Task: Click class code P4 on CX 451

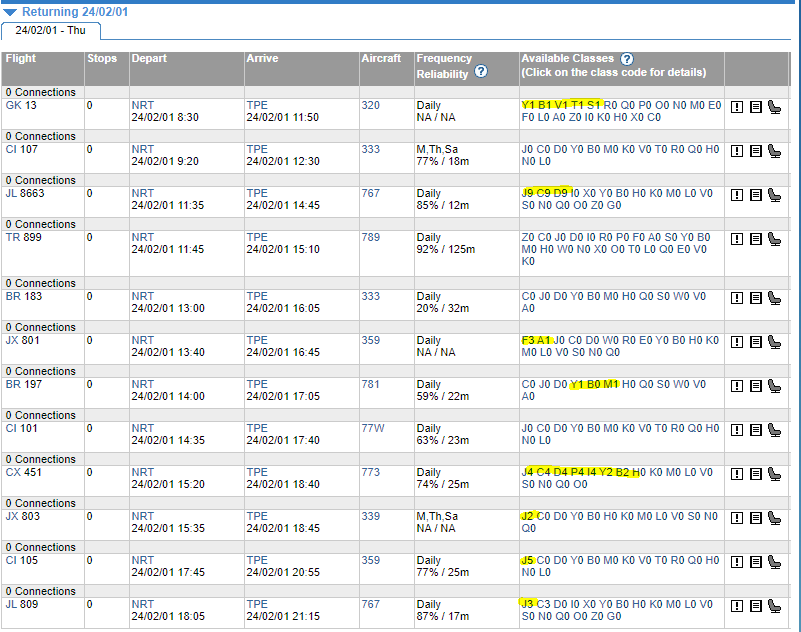Action: coord(577,472)
